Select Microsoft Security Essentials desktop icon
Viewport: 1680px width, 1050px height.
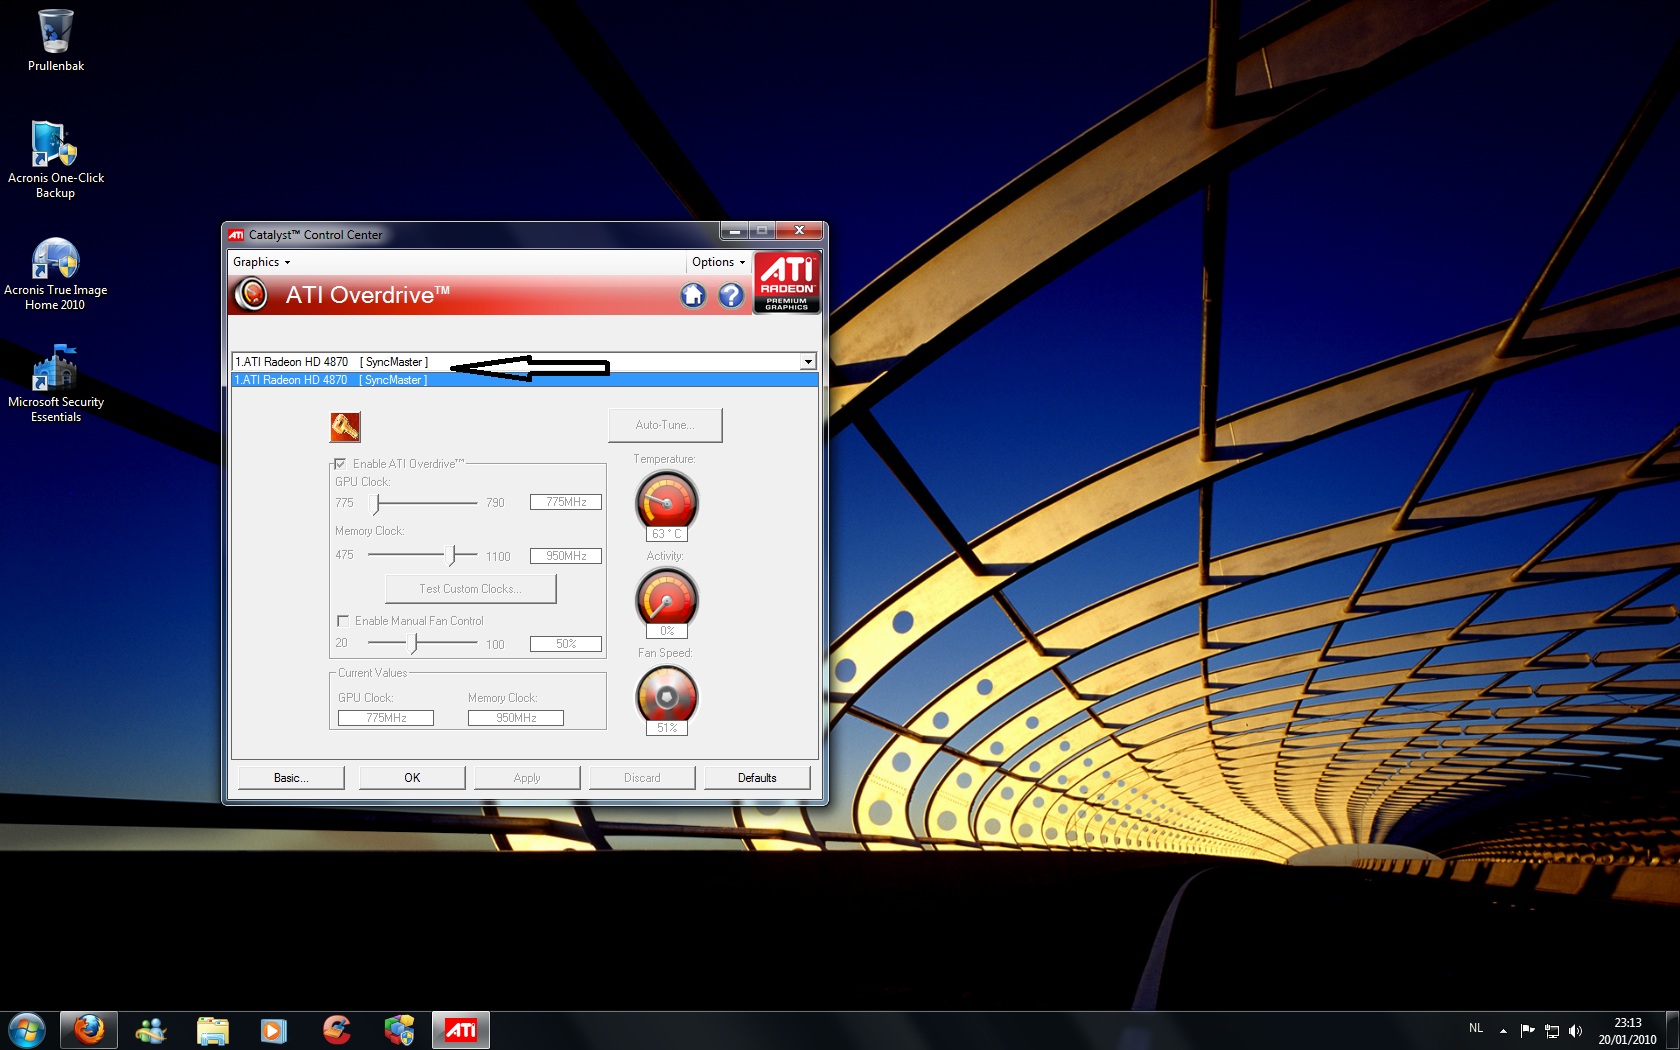(x=55, y=385)
